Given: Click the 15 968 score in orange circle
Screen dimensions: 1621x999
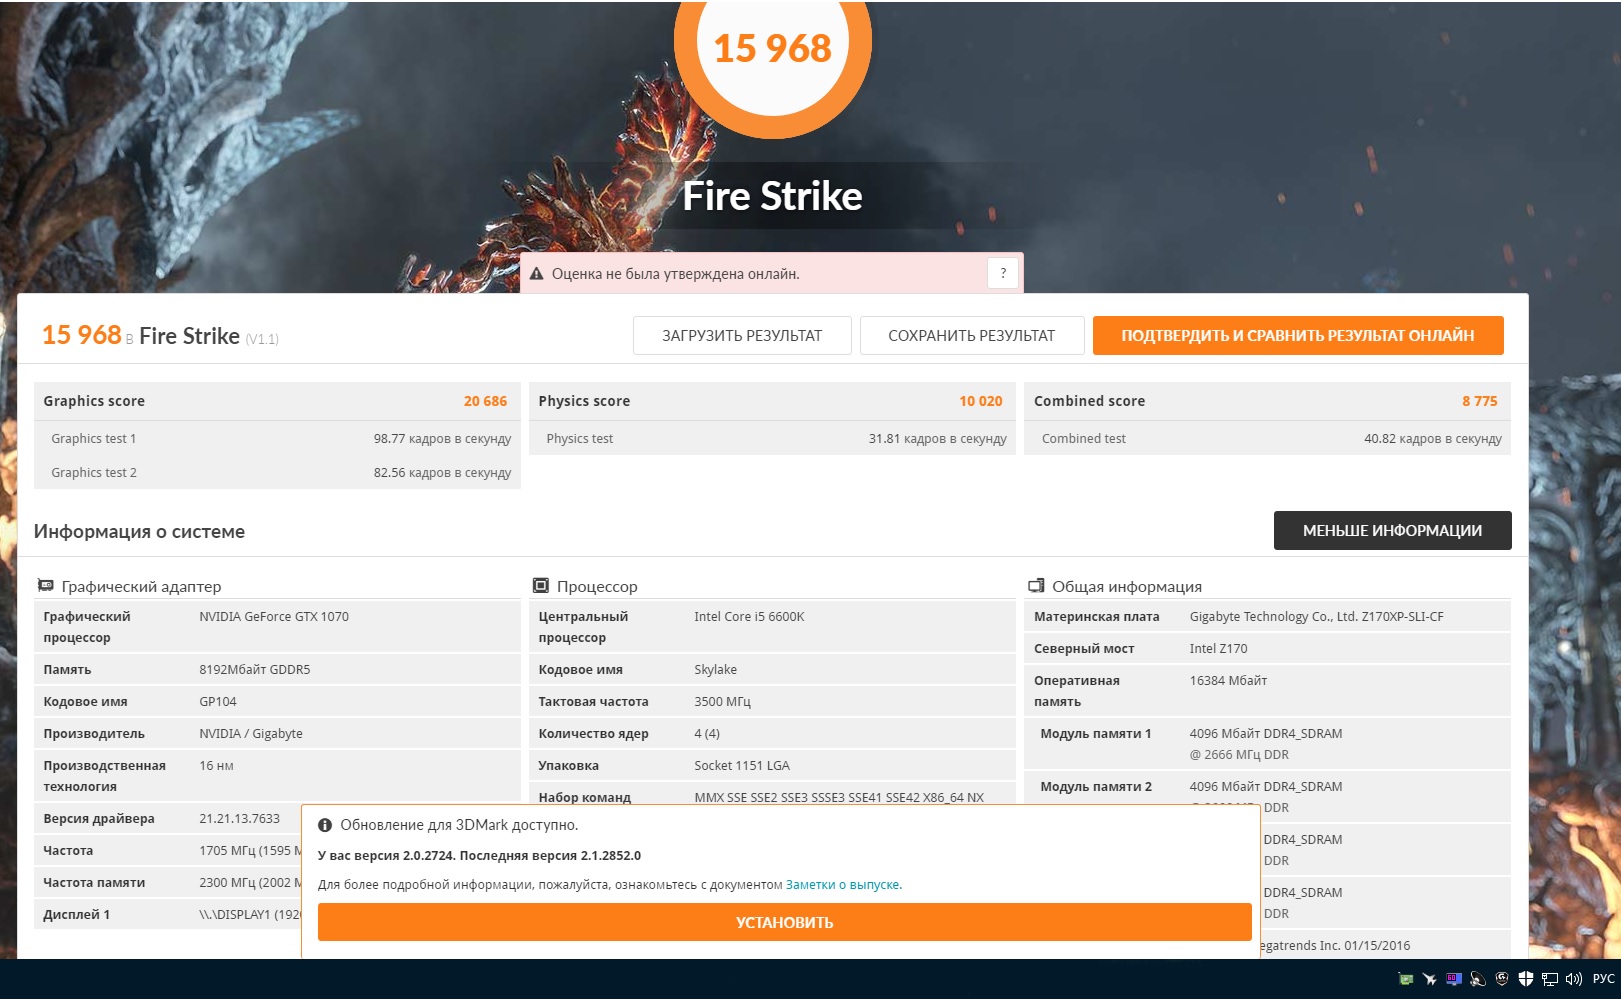Looking at the screenshot, I should 773,48.
